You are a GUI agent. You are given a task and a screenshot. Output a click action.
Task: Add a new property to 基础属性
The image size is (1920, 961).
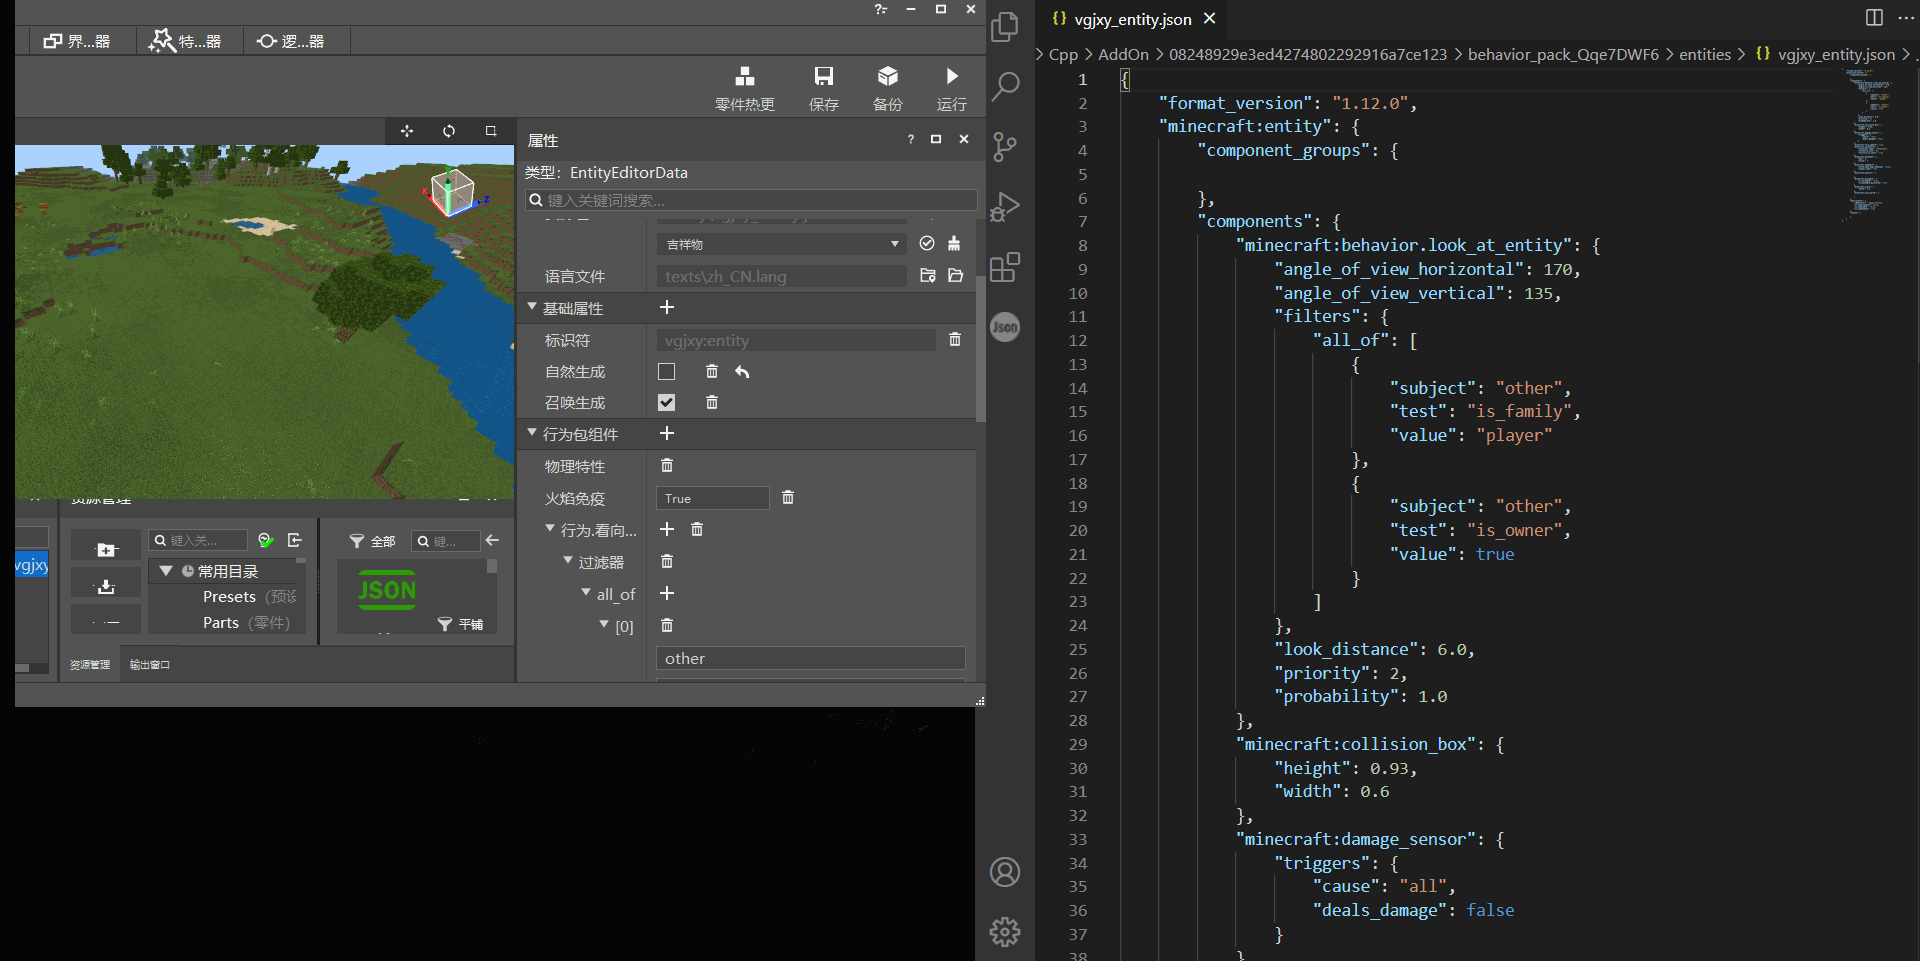667,308
